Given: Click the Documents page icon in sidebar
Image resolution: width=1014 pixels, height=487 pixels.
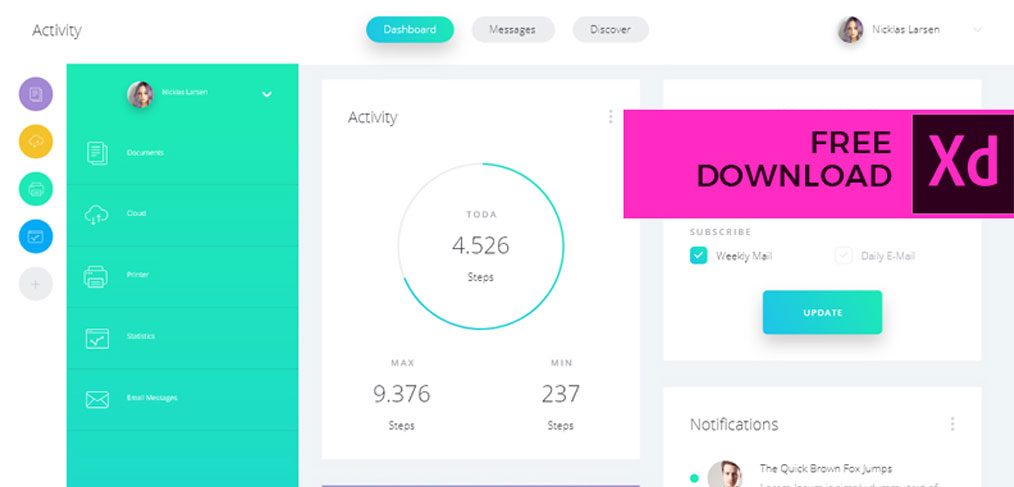Looking at the screenshot, I should tap(97, 153).
